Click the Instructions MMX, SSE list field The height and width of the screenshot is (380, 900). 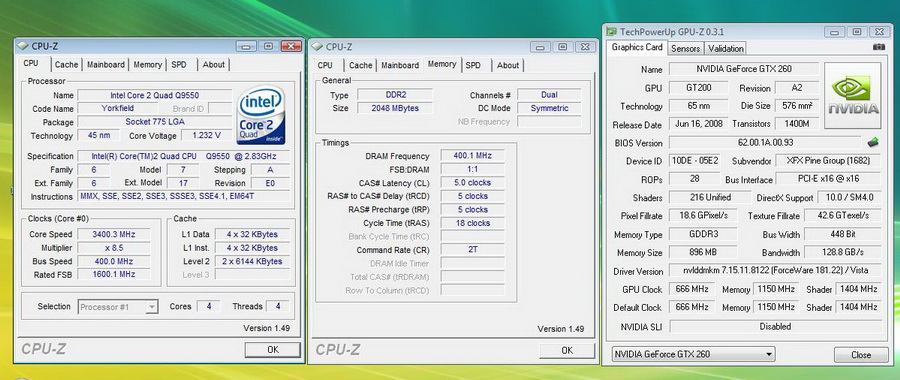[x=184, y=196]
